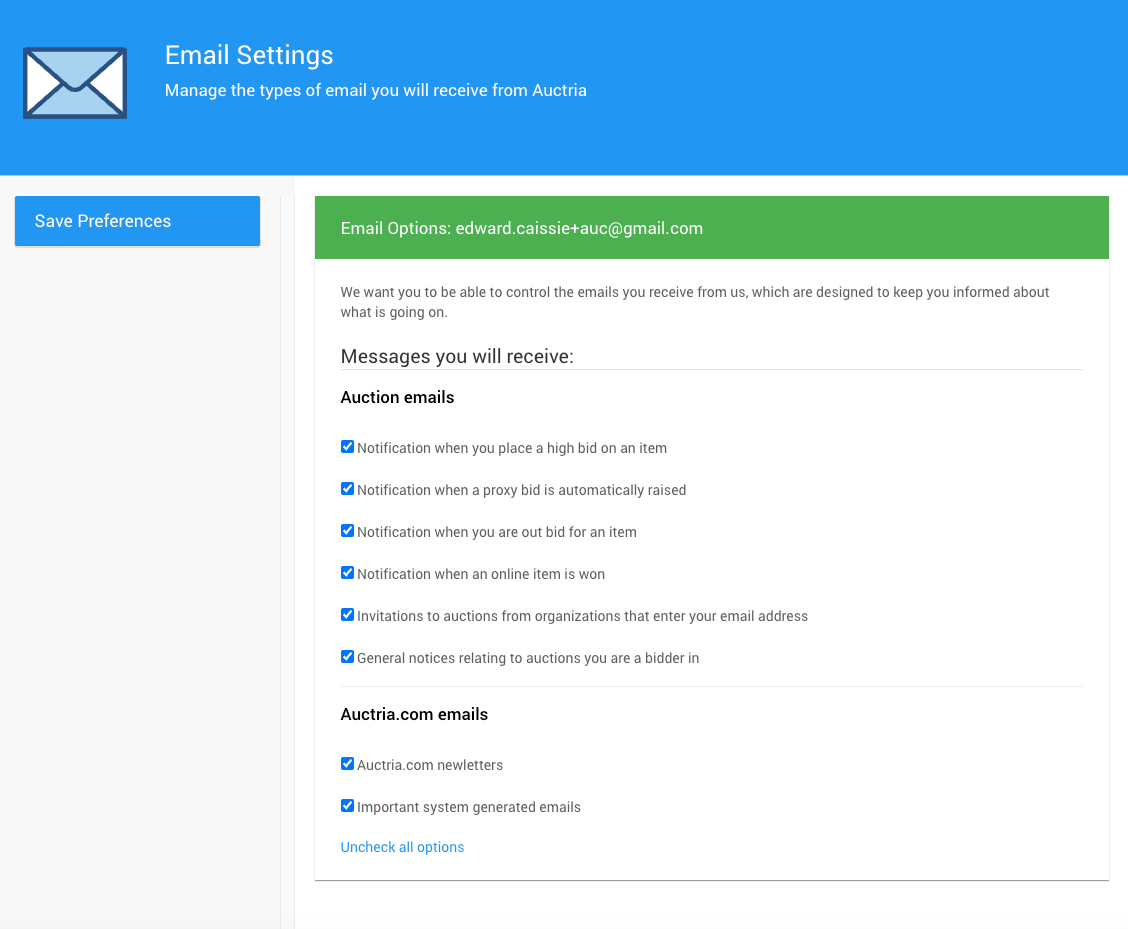Click the 'Messages you will receive' heading
The height and width of the screenshot is (929, 1128).
tap(457, 357)
